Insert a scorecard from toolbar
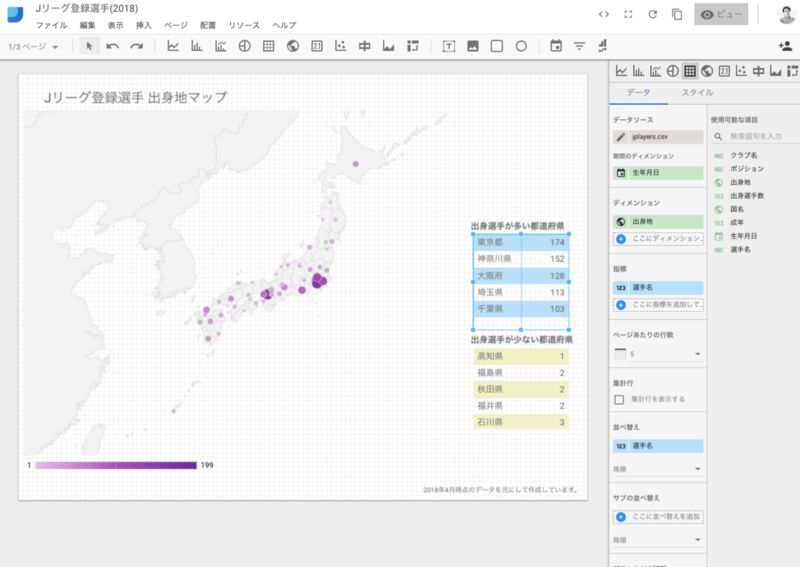 317,46
